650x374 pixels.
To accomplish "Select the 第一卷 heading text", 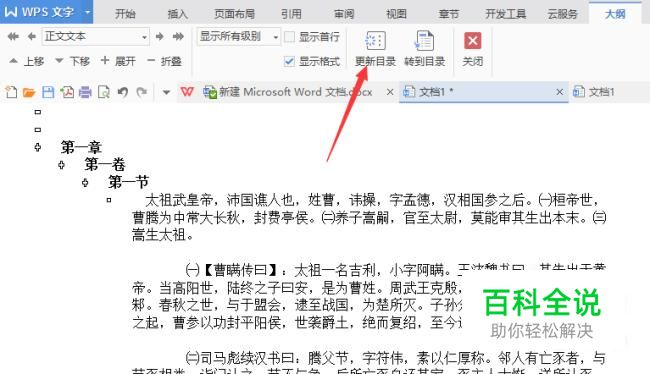I will pos(105,165).
